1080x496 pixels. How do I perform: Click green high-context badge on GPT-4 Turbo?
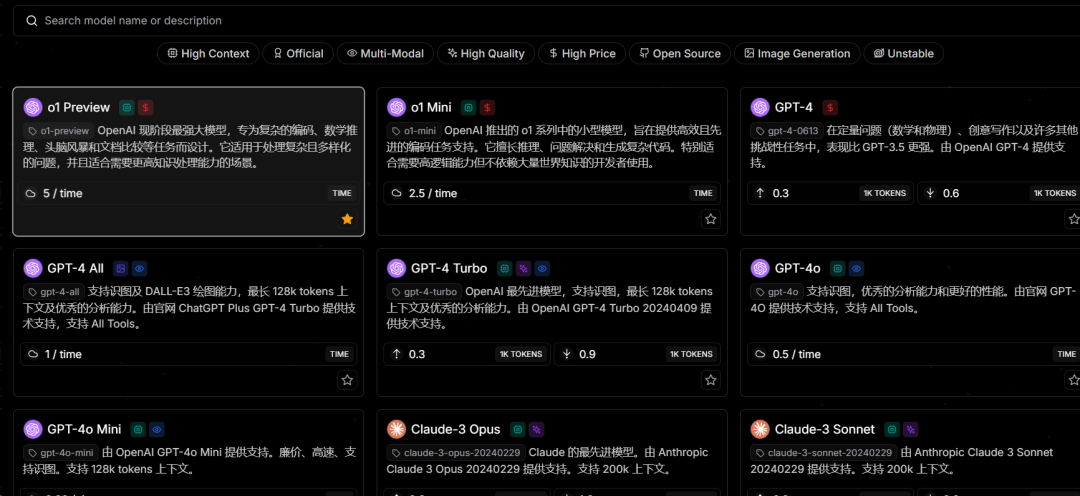(x=504, y=269)
